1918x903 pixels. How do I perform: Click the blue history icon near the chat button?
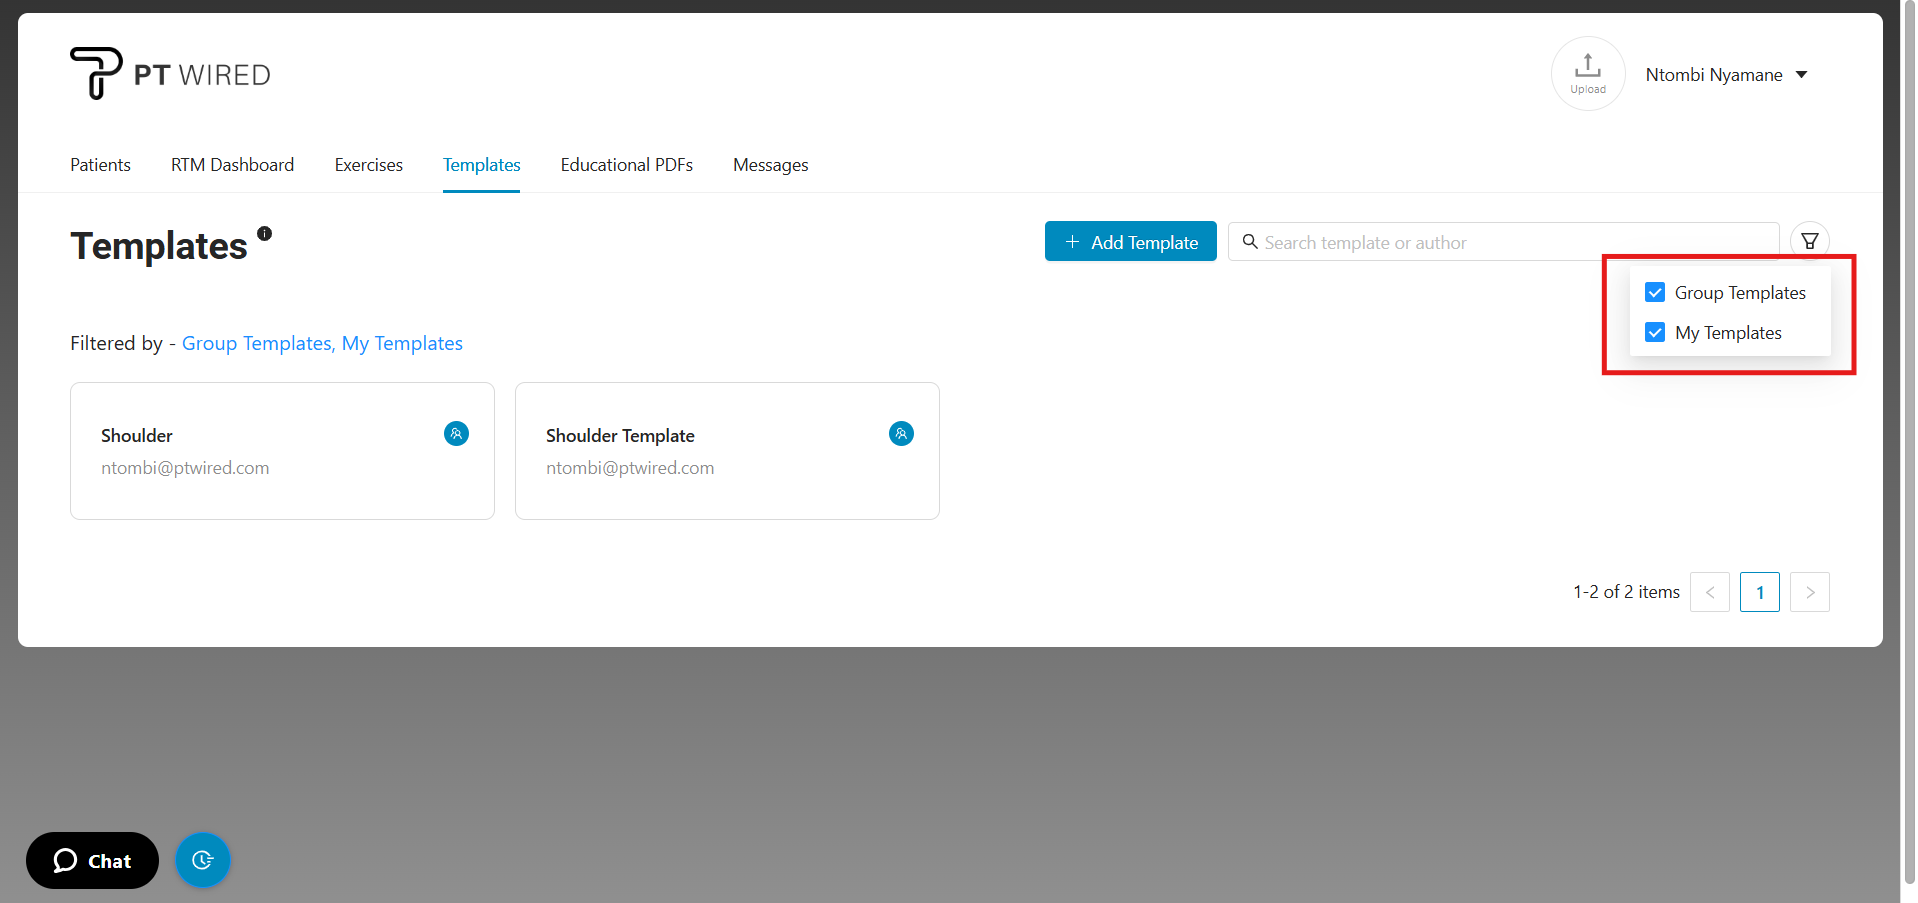203,860
